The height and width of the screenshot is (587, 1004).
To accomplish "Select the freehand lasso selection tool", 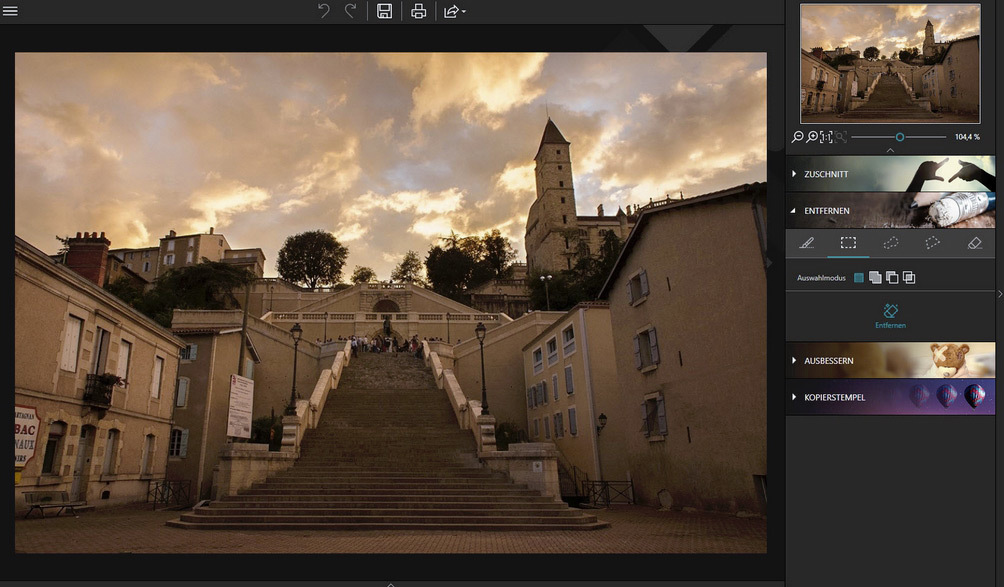I will point(891,243).
